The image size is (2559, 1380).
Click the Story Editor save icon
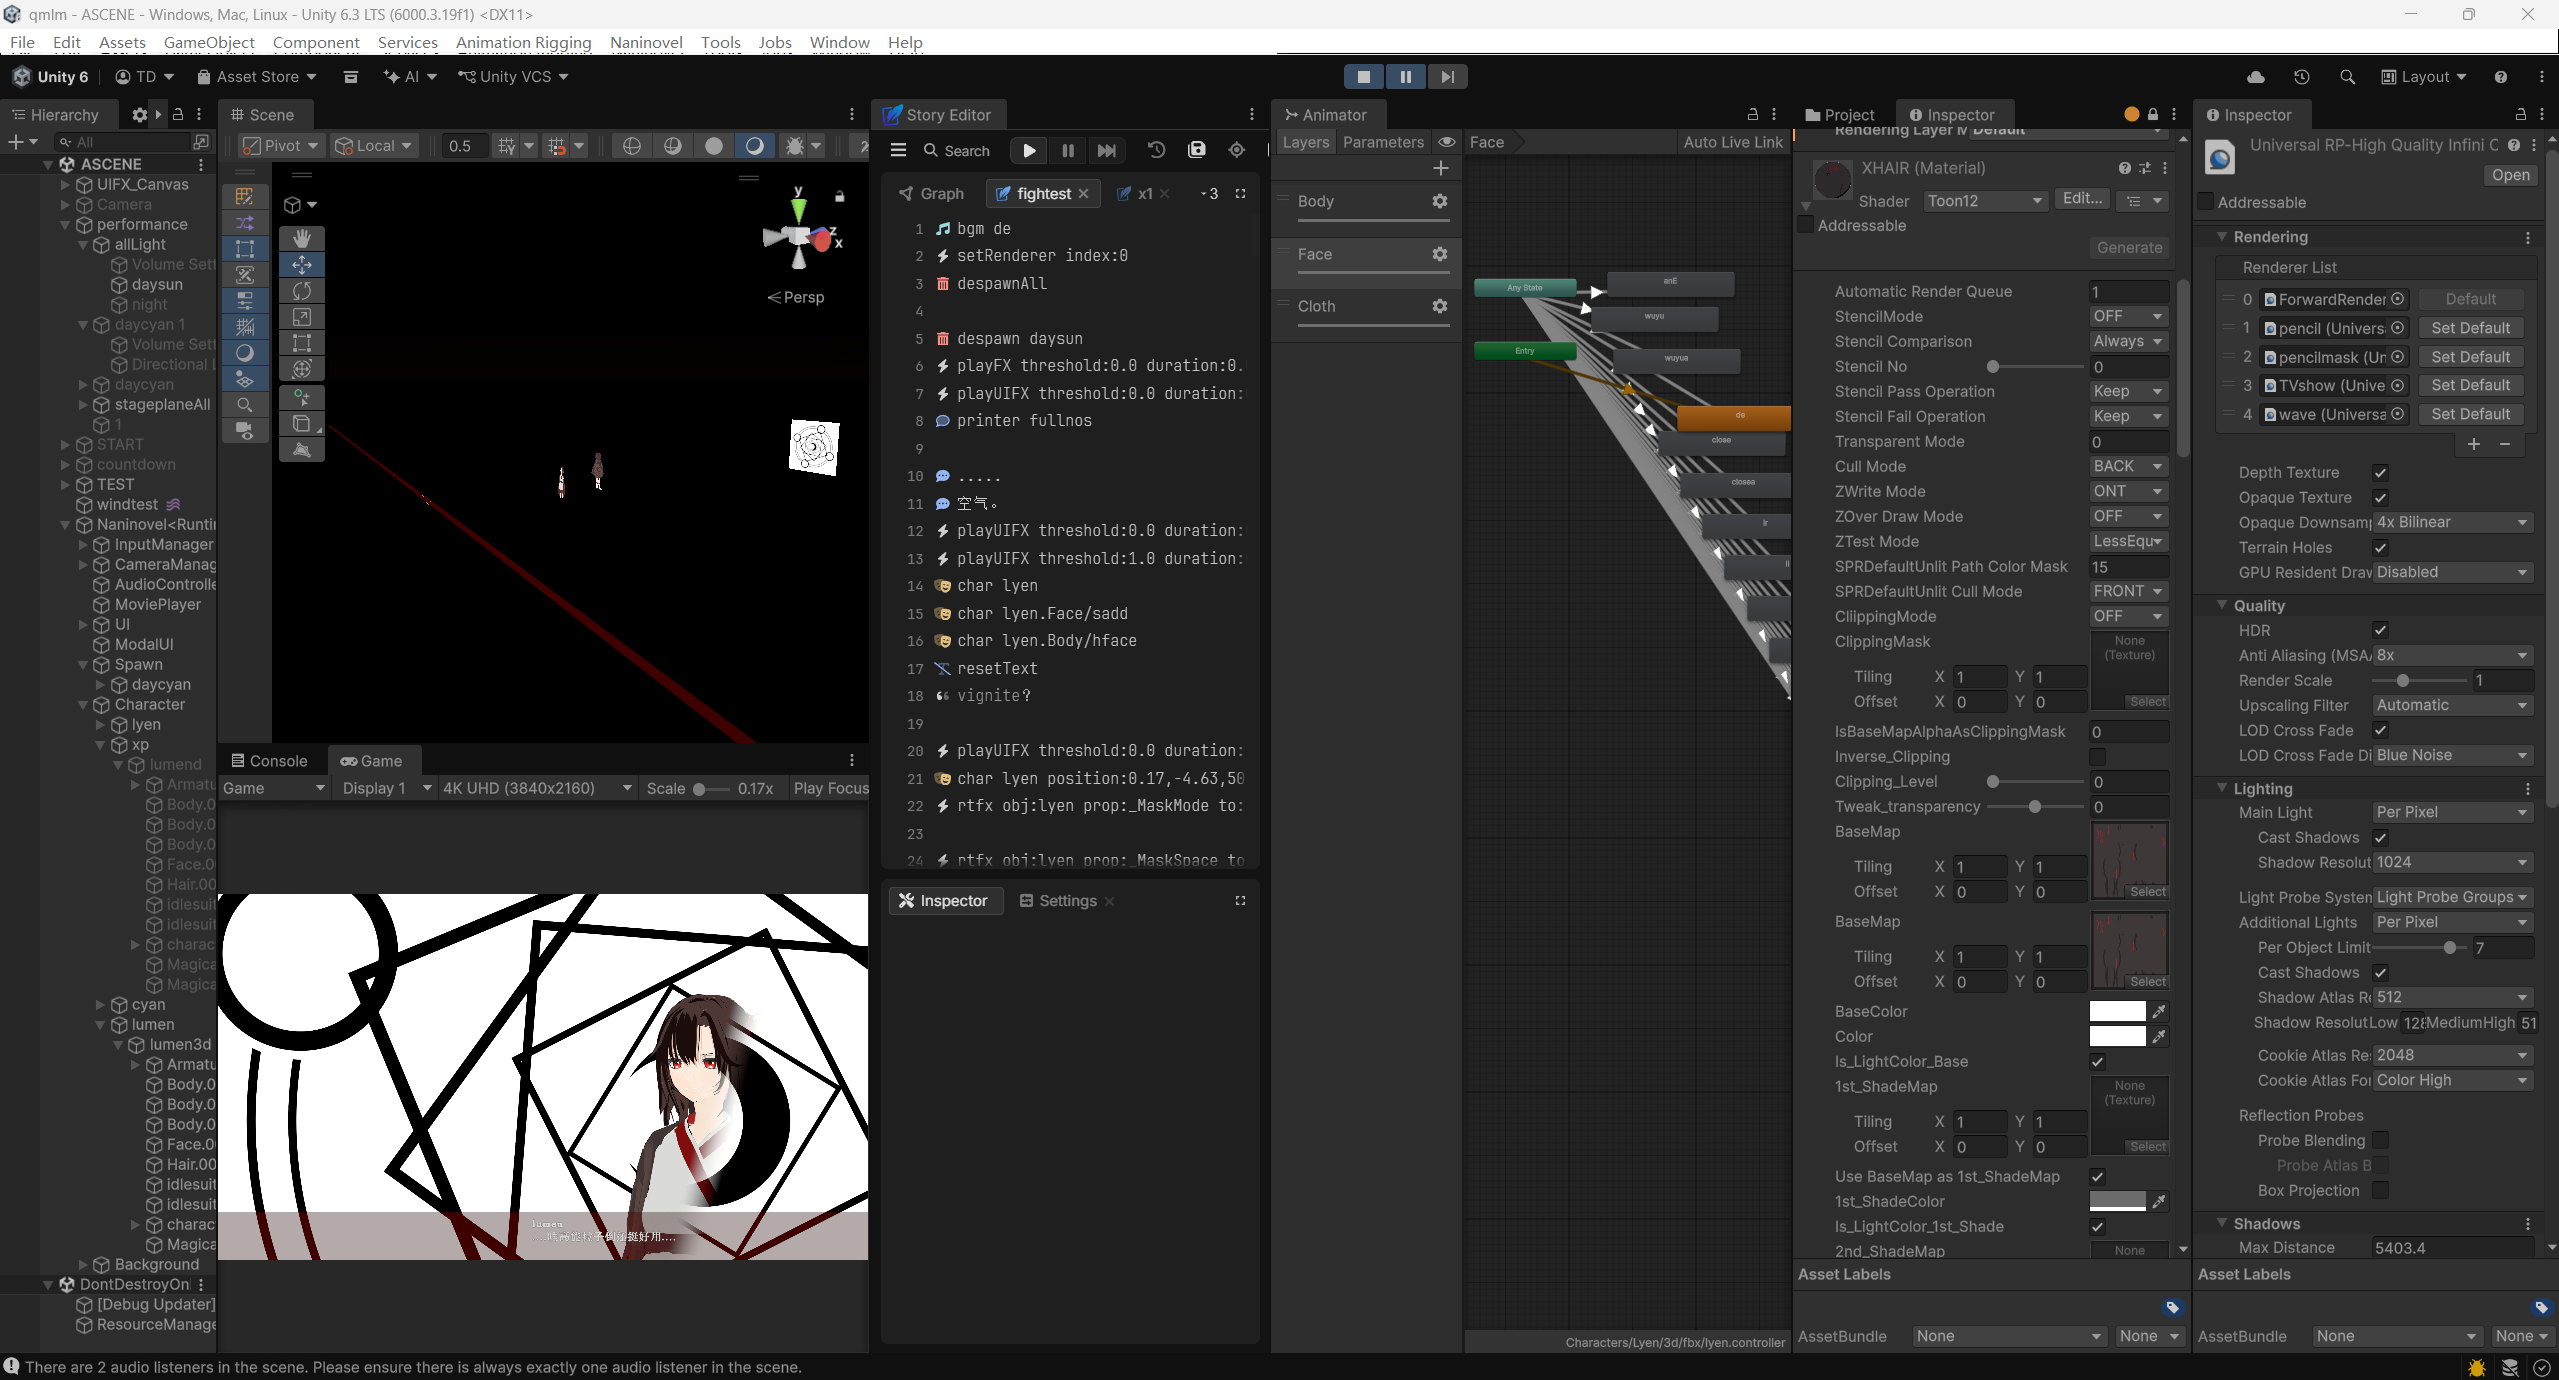(1196, 150)
